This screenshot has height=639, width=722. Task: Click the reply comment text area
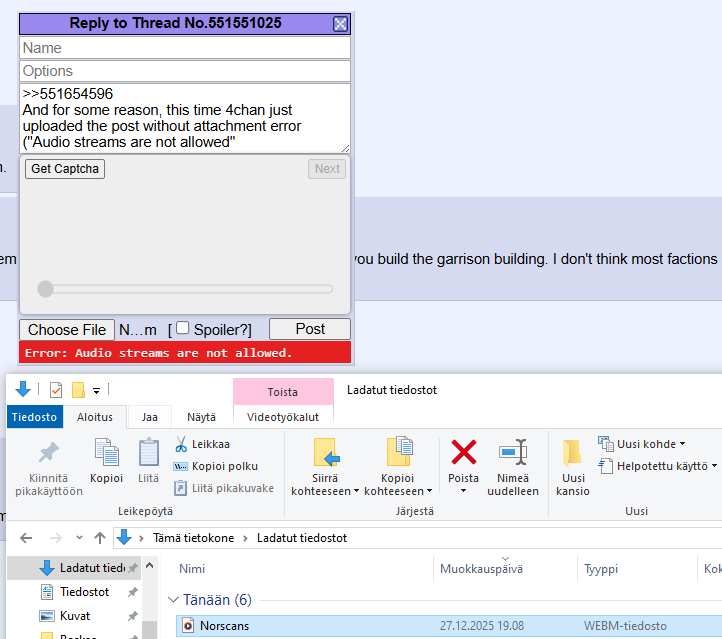(x=185, y=118)
